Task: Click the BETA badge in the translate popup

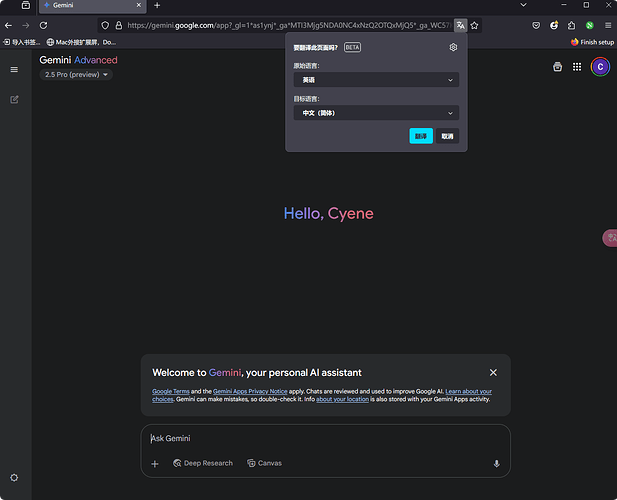Action: [x=352, y=48]
